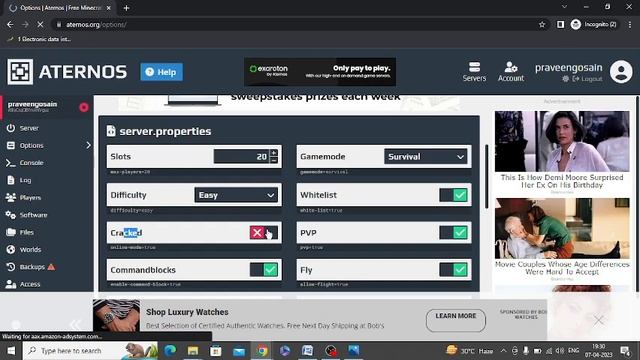640x360 pixels.
Task: Toggle the Cracked switch
Action: click(264, 233)
